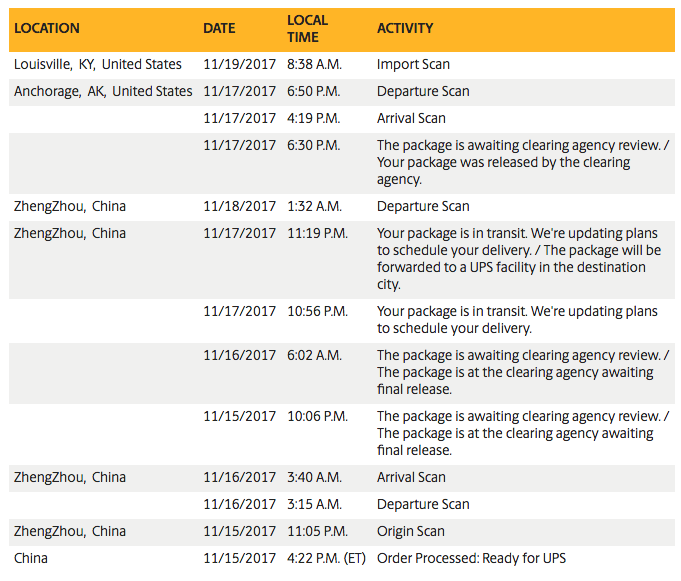The width and height of the screenshot is (681, 581).
Task: Click the LOCATION column header
Action: (x=47, y=29)
